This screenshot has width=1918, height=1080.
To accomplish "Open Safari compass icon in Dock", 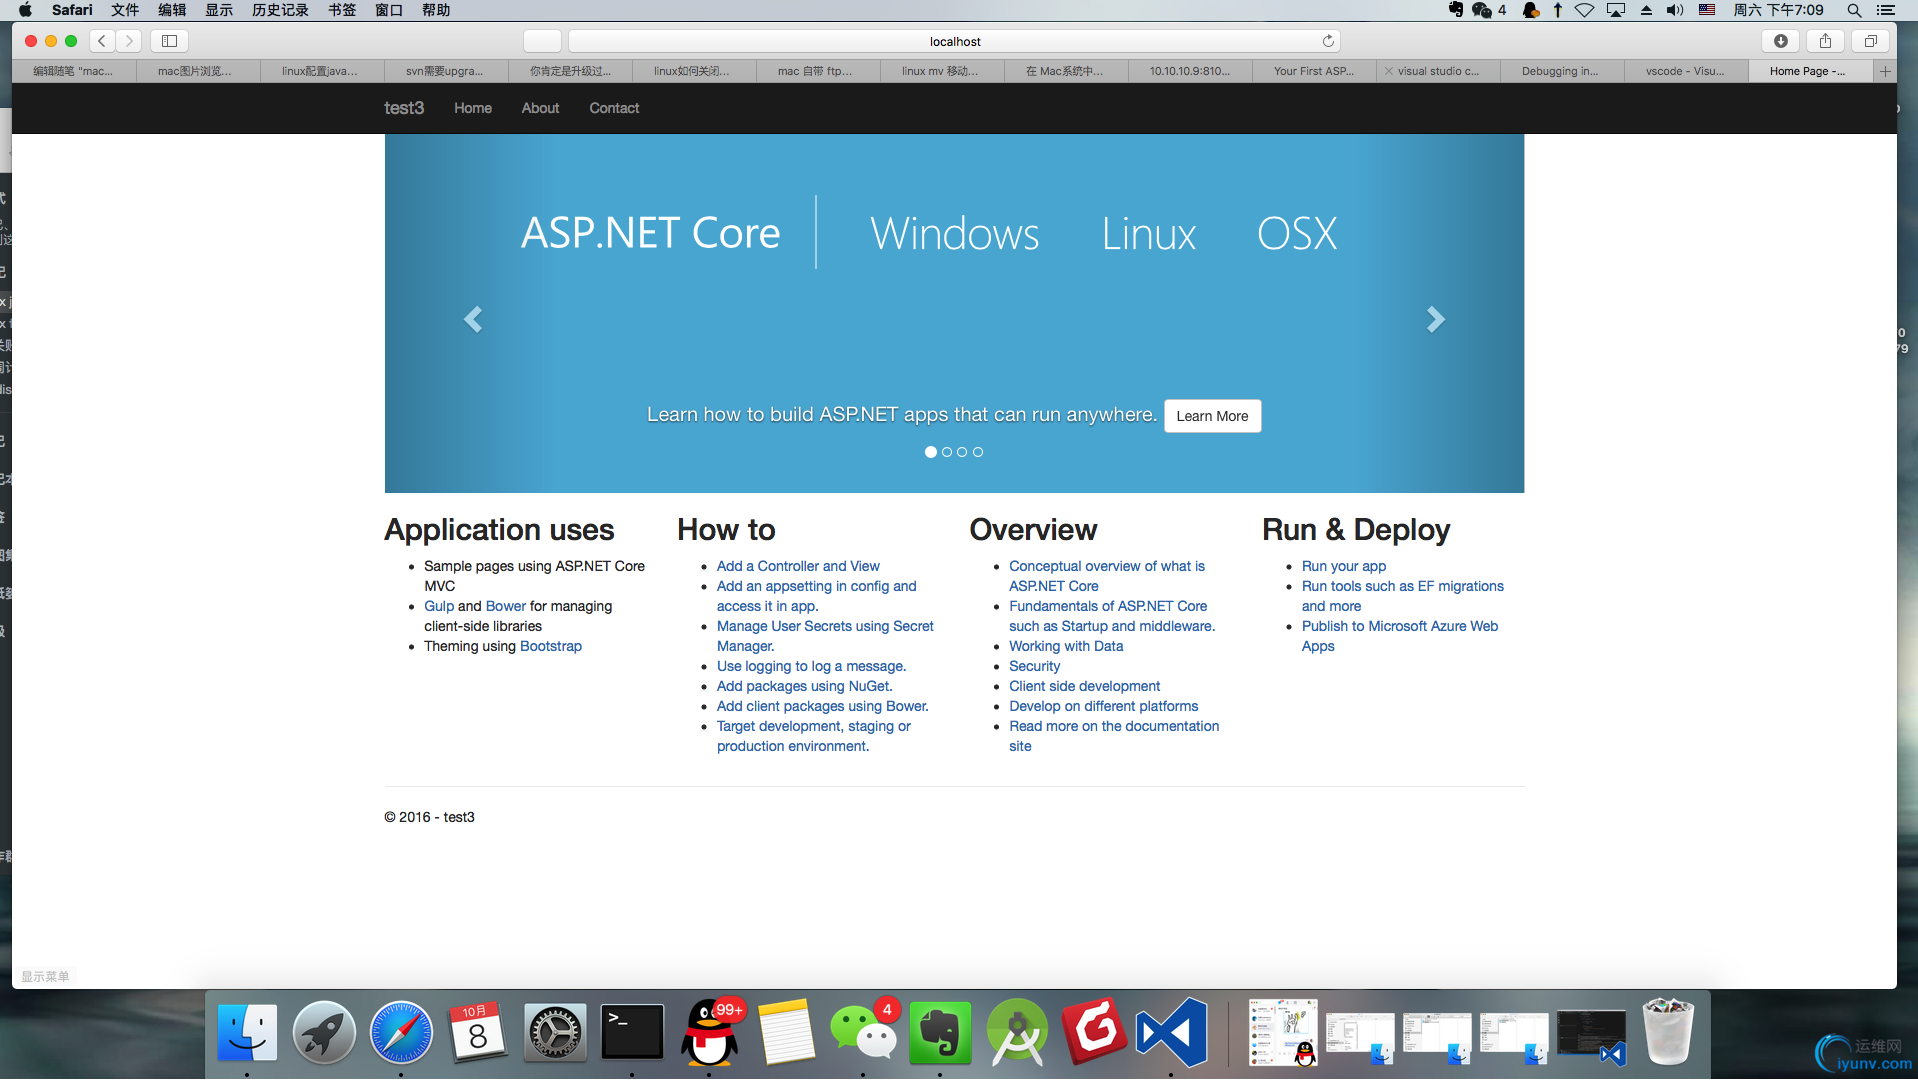I will pos(401,1032).
